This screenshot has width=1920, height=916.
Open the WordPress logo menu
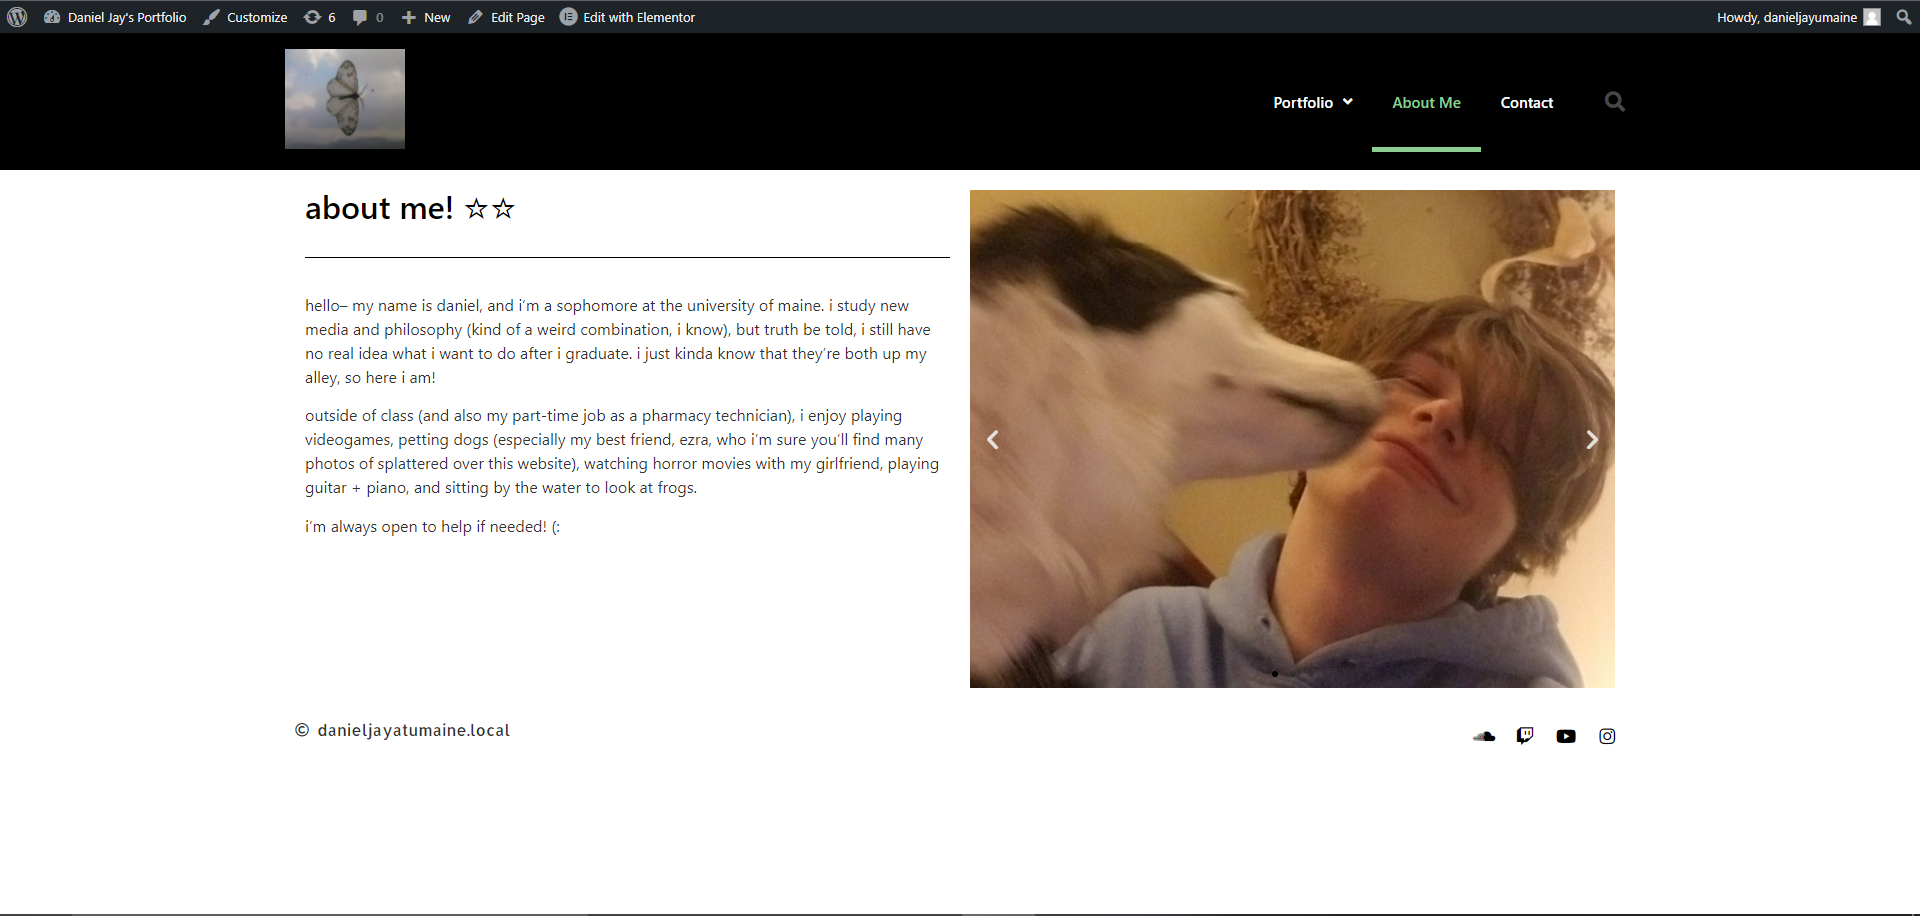click(x=17, y=17)
